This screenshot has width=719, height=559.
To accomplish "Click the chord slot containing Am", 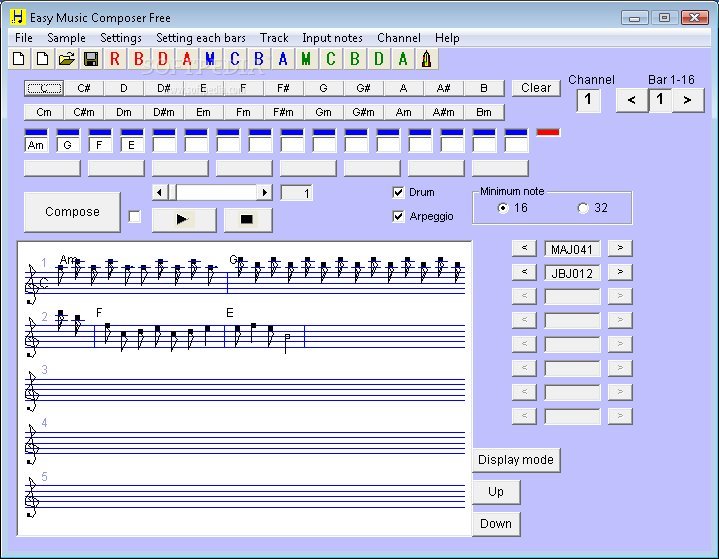I will (36, 145).
